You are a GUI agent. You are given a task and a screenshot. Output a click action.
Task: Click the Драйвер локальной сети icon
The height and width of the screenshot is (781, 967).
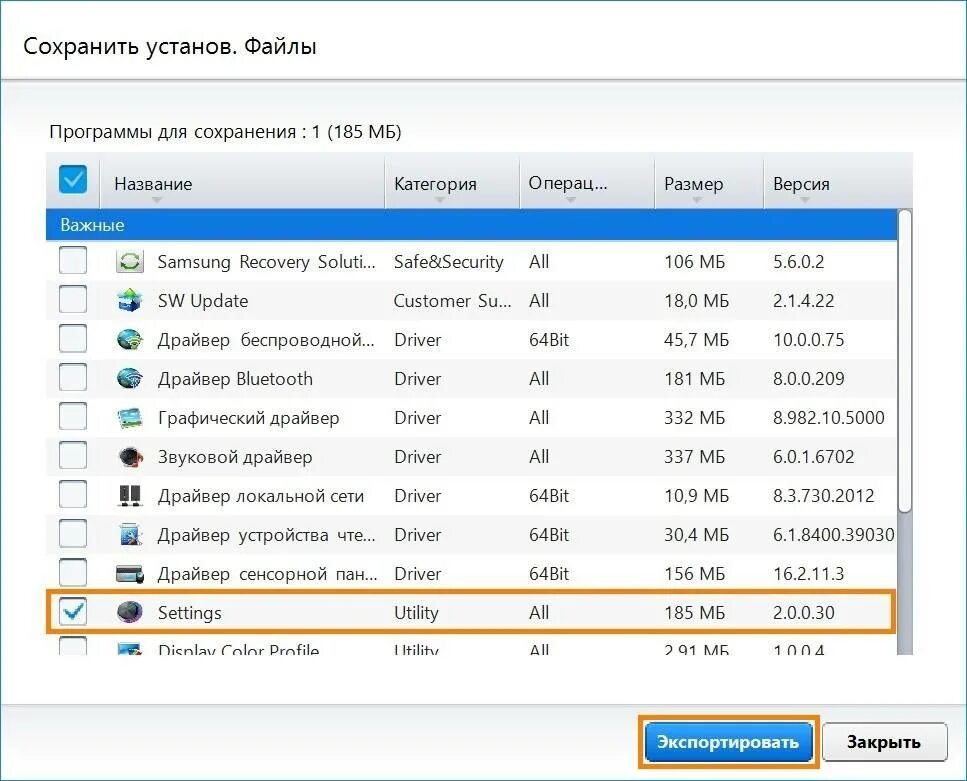coord(130,495)
